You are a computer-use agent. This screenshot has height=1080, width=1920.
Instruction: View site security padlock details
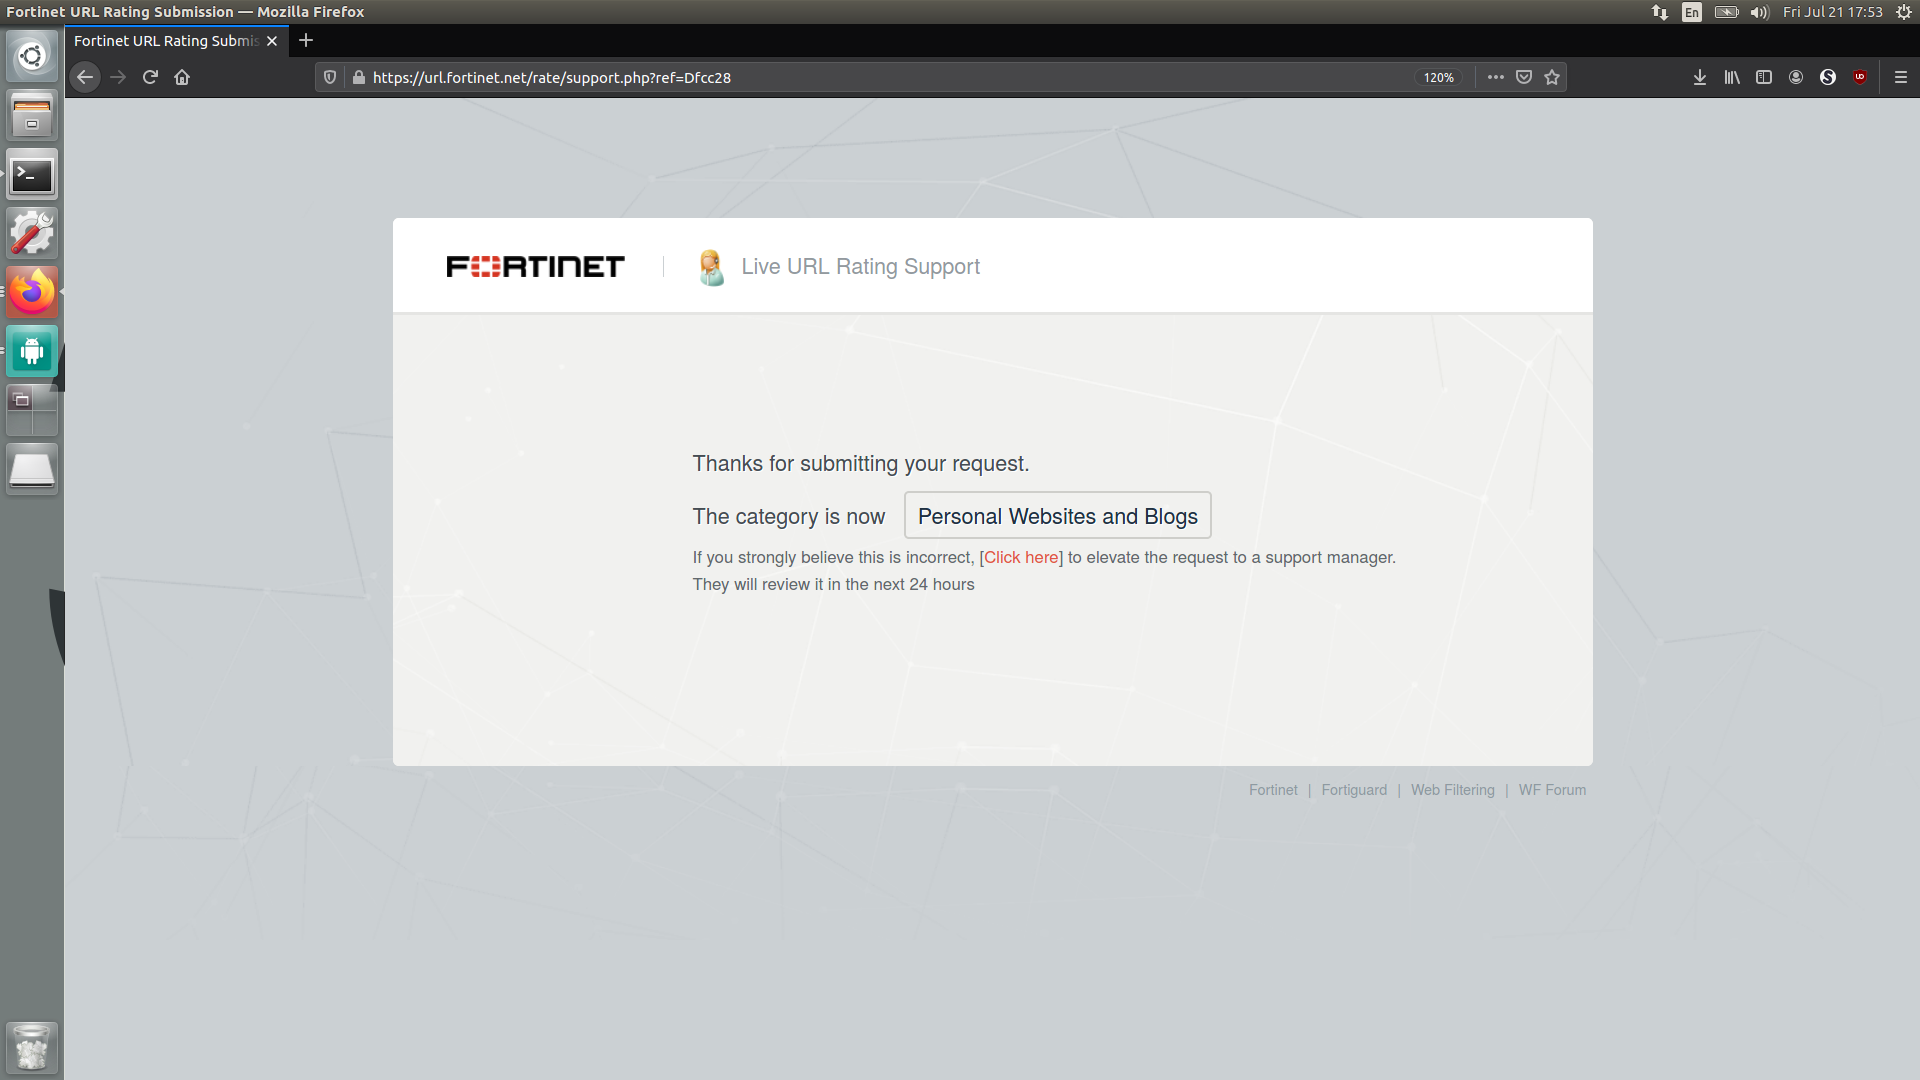[x=359, y=77]
